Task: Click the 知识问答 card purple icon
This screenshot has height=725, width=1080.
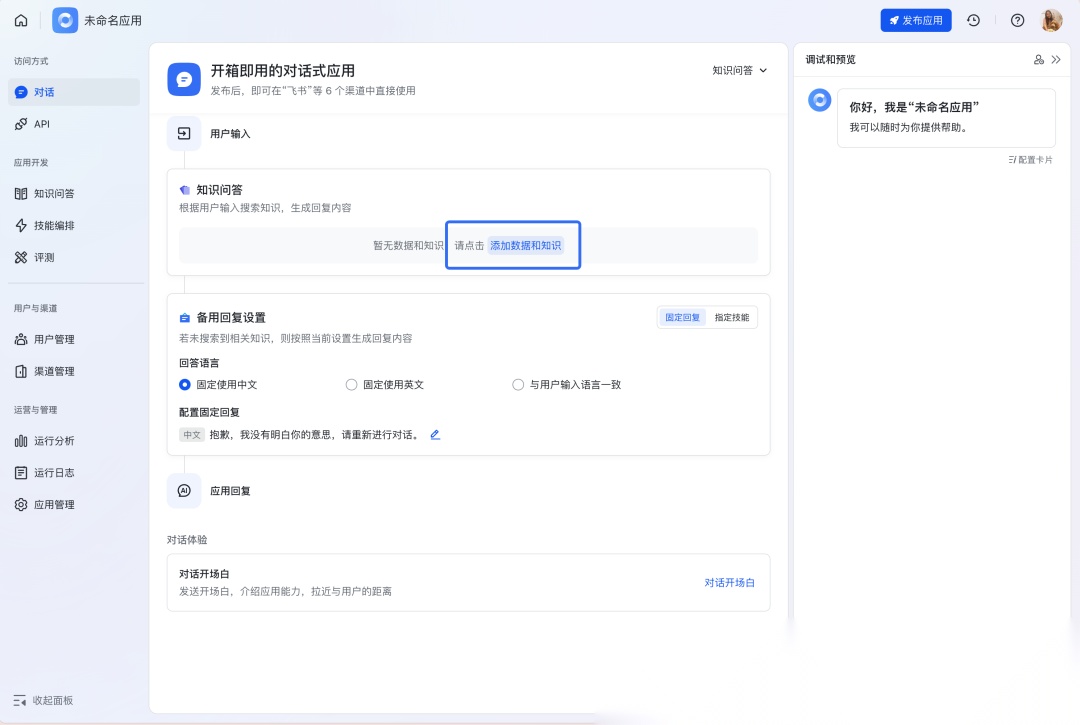Action: (185, 190)
